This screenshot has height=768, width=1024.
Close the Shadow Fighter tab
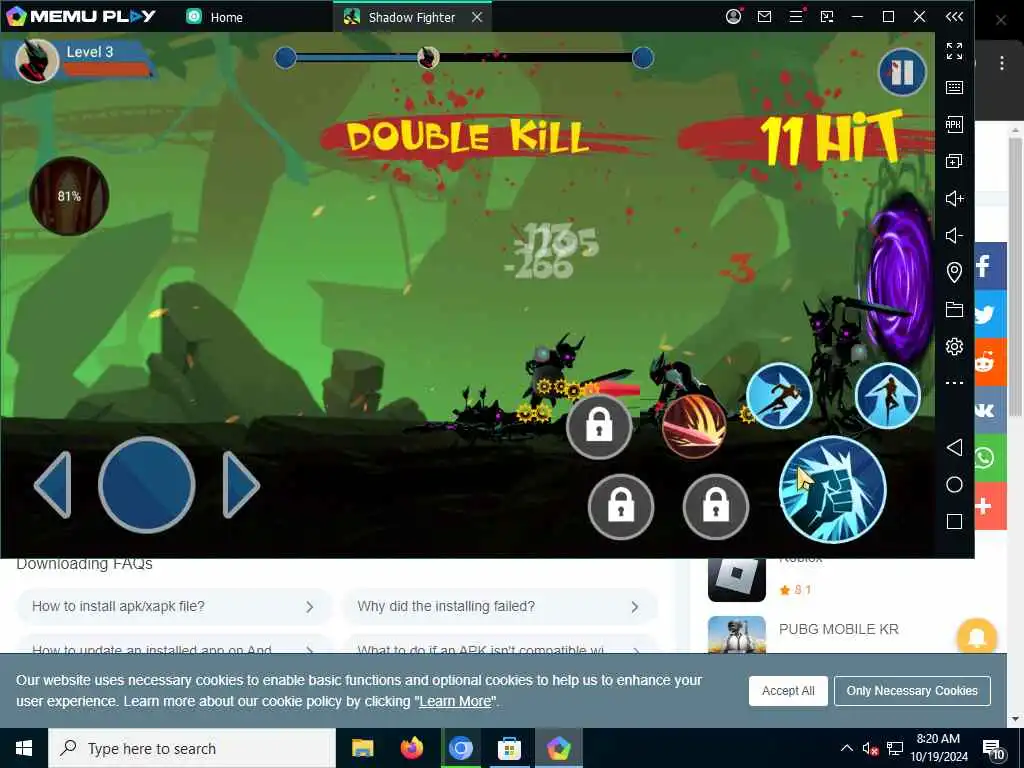pos(477,17)
